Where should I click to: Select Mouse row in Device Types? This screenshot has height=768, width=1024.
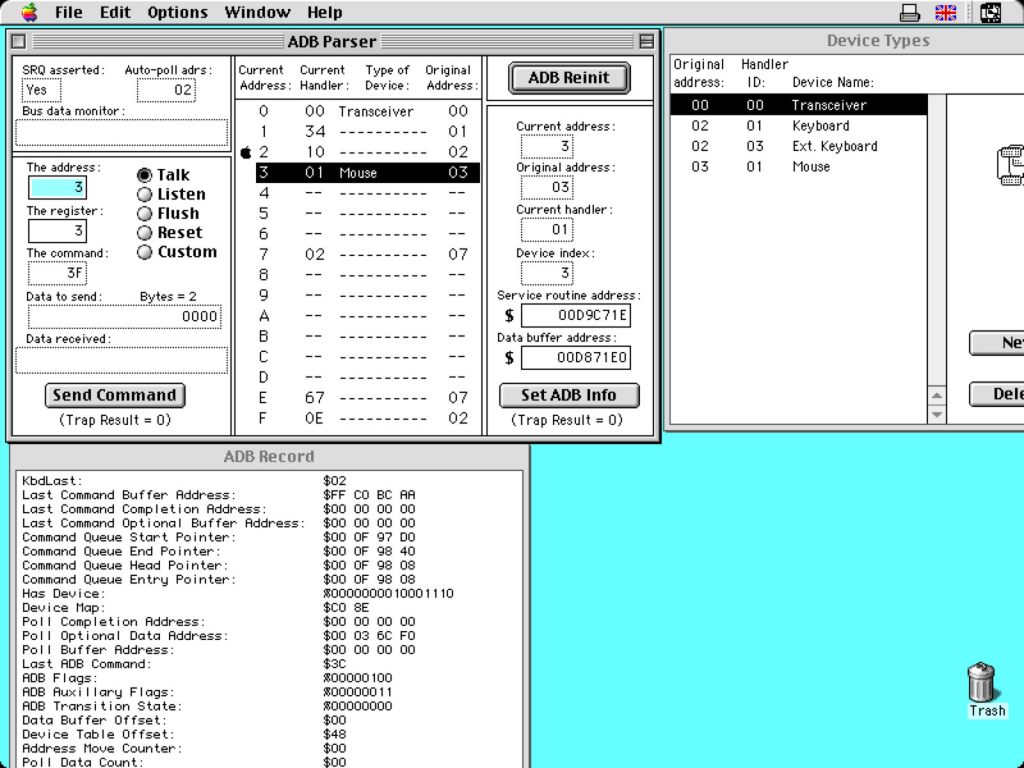(799, 167)
